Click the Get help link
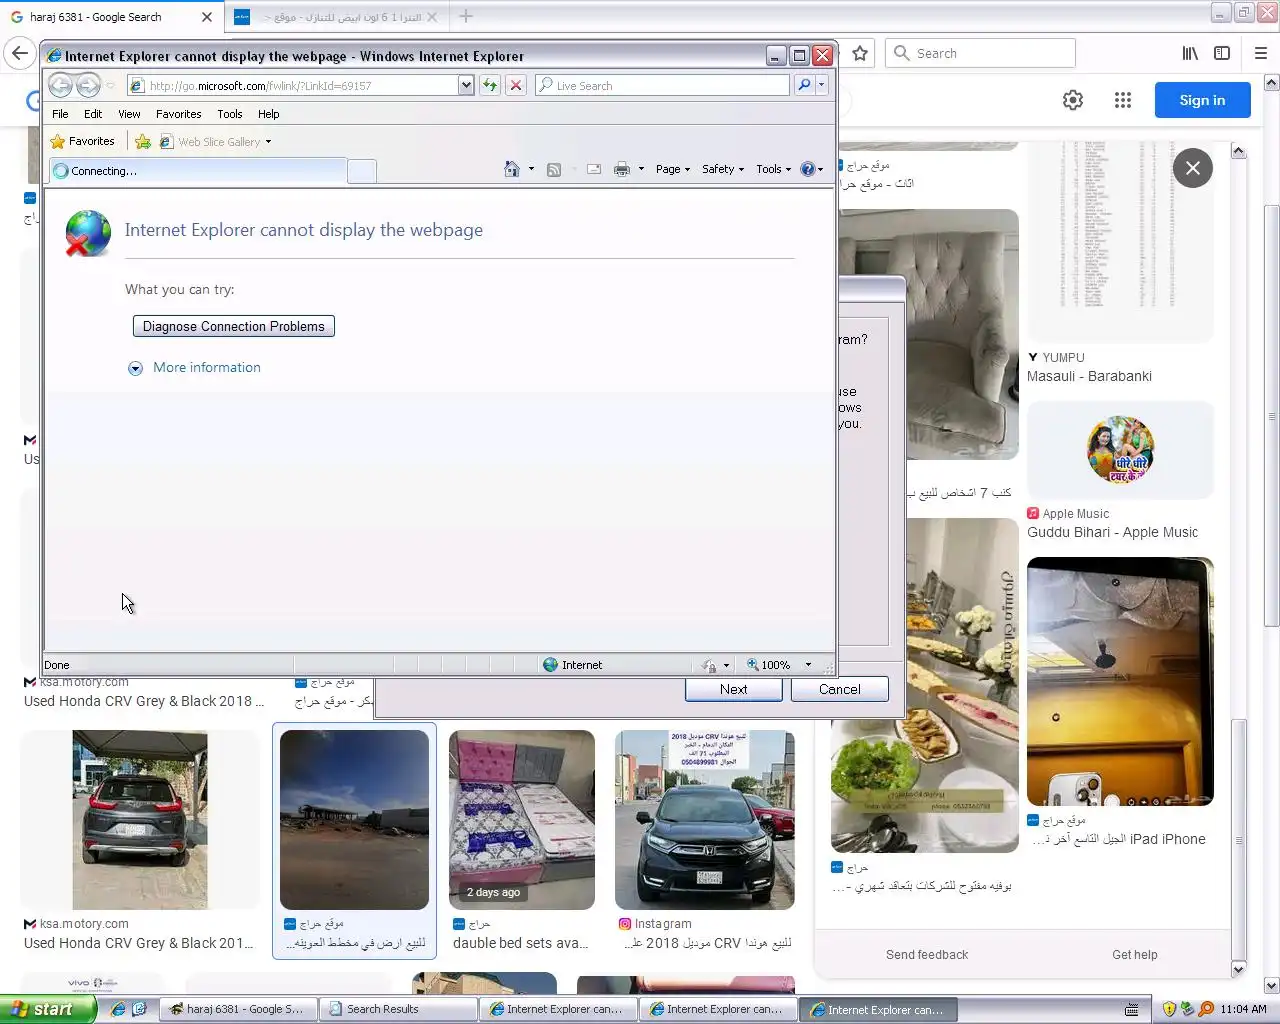The width and height of the screenshot is (1280, 1024). click(x=1135, y=955)
